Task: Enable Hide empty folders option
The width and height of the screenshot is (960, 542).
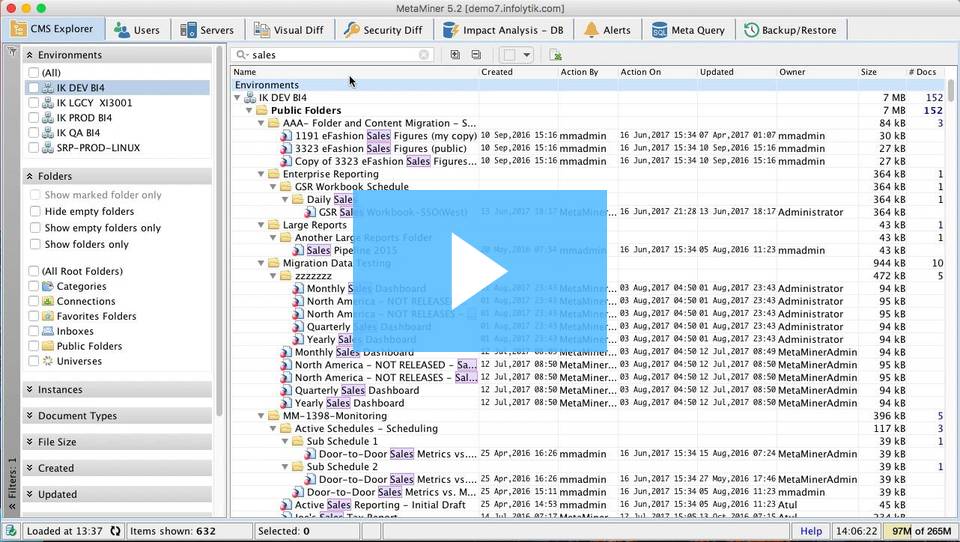Action: [x=35, y=212]
